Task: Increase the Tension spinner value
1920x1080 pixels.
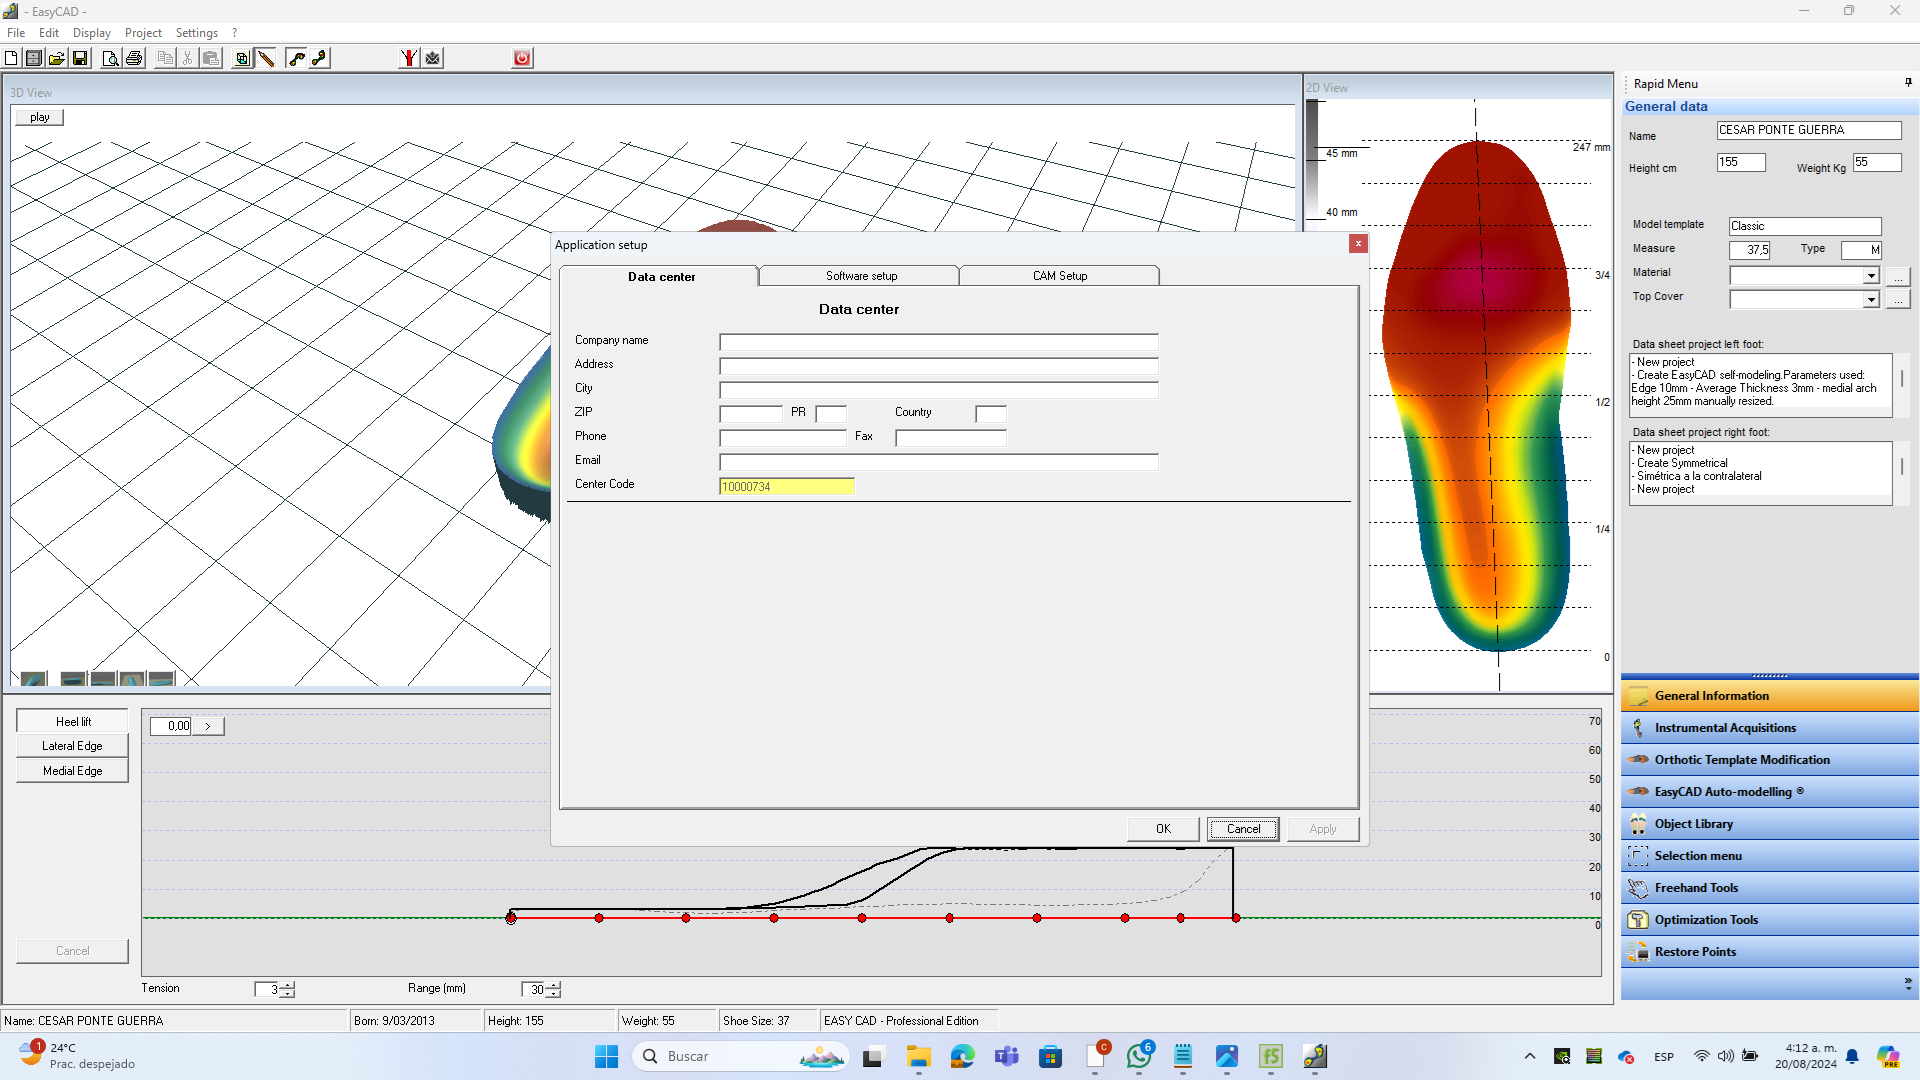Action: [x=288, y=985]
